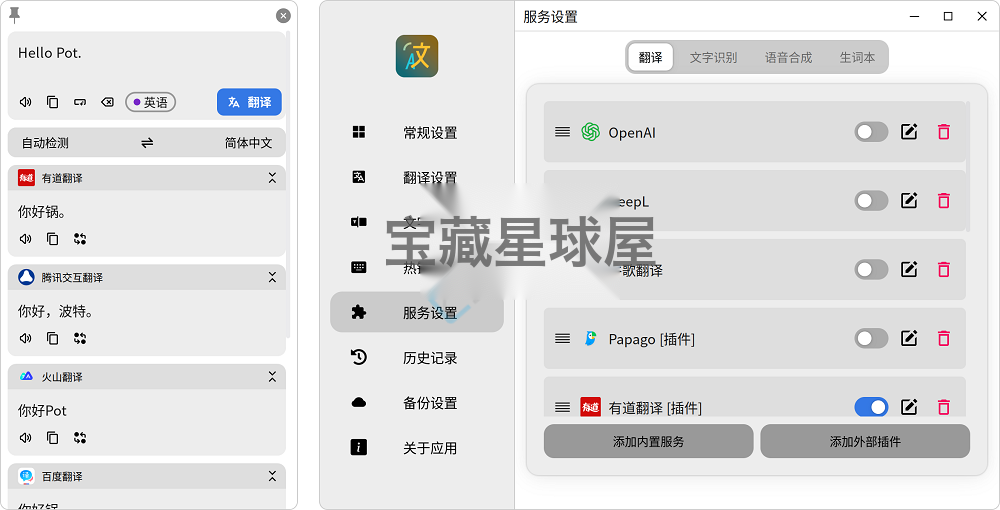Collapse the 百度翻译 result card
Screen dimensions: 1000x510
[x=272, y=476]
